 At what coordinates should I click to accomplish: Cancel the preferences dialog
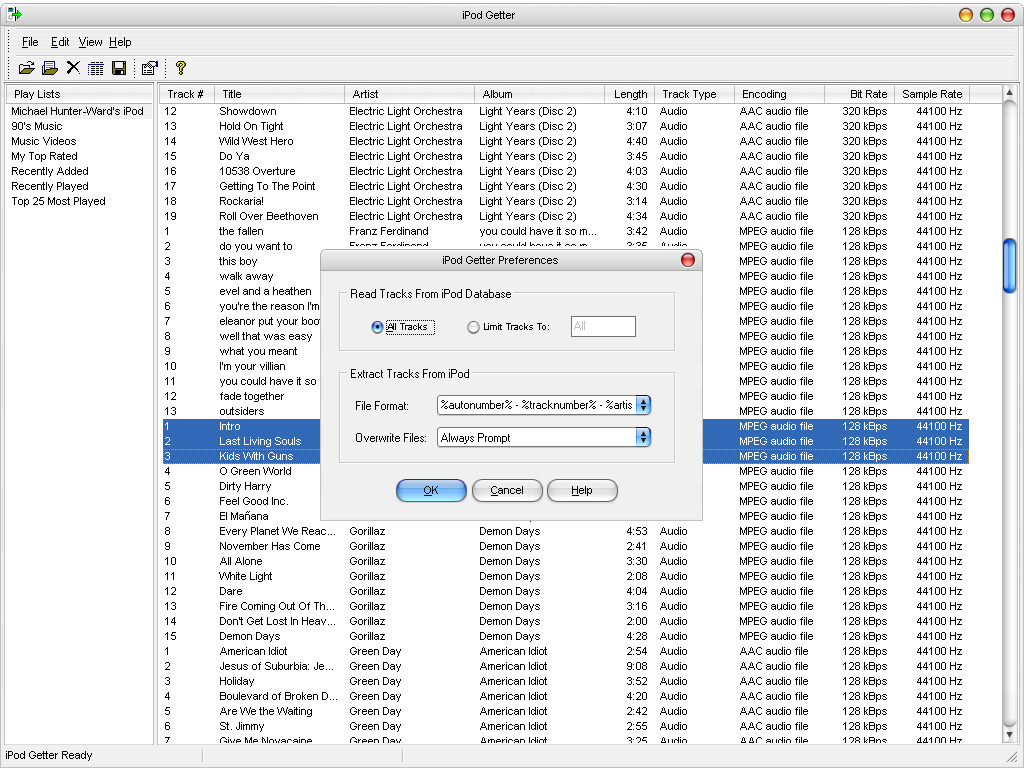pos(507,490)
